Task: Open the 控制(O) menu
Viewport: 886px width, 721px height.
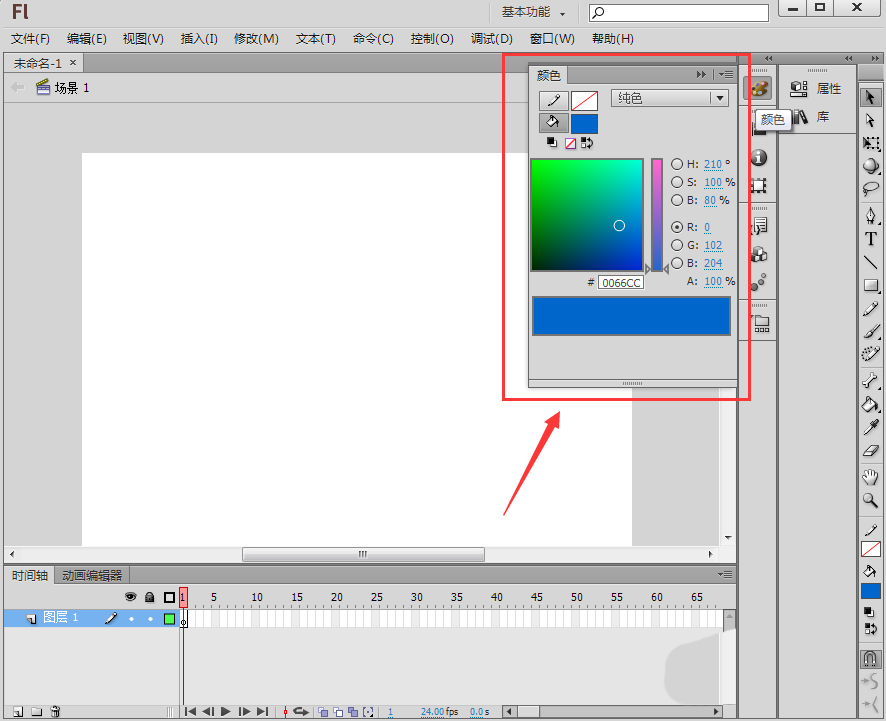Action: pos(432,39)
